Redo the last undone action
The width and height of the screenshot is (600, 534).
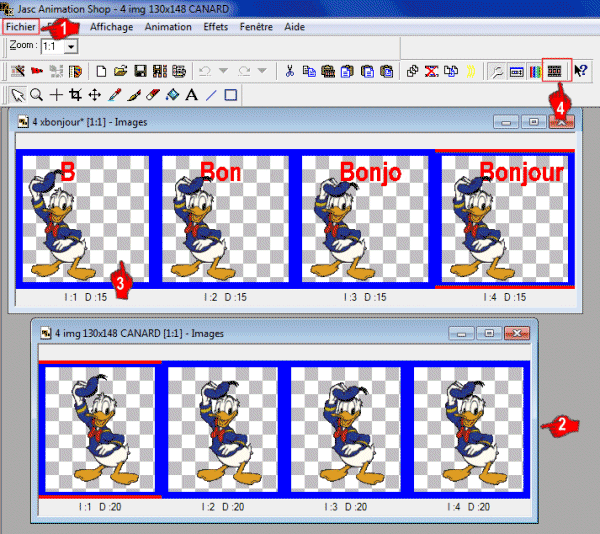244,71
